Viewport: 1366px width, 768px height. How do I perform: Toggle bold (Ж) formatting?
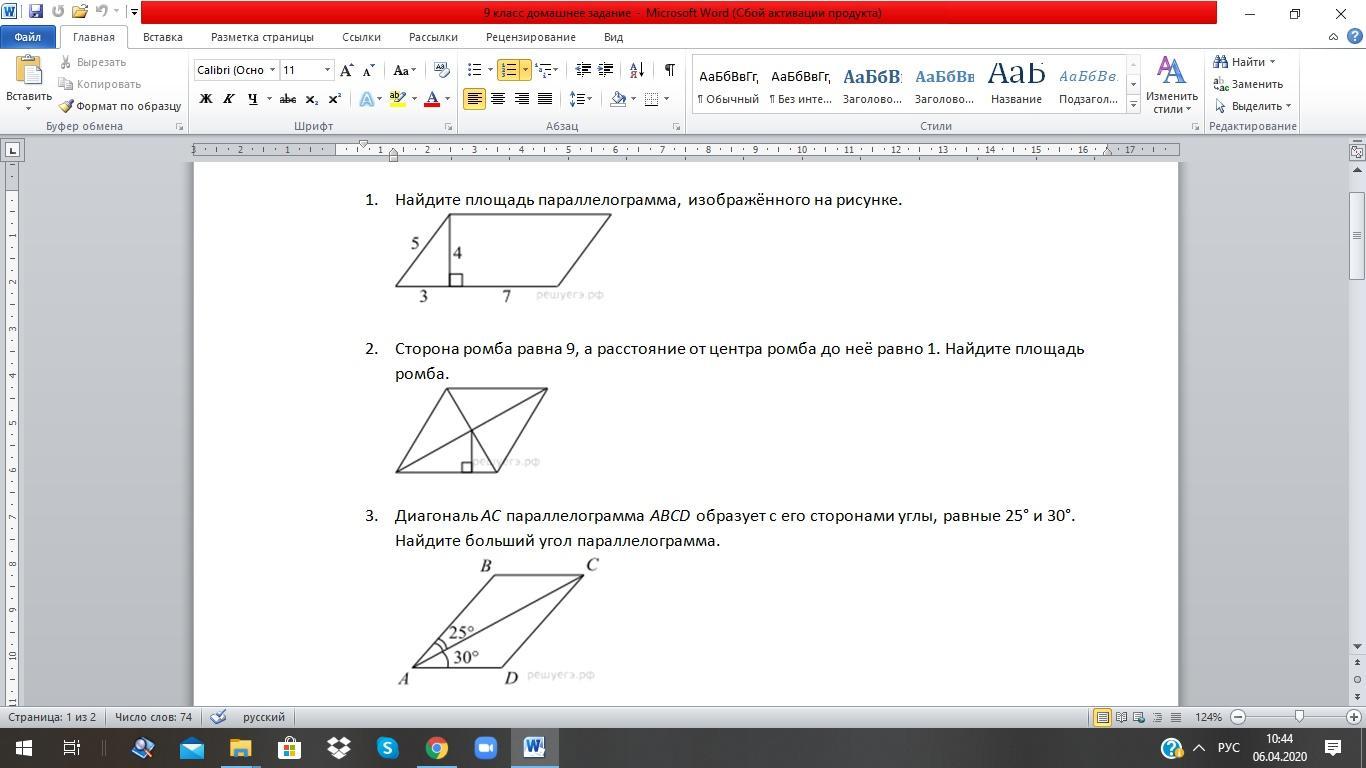pyautogui.click(x=206, y=99)
